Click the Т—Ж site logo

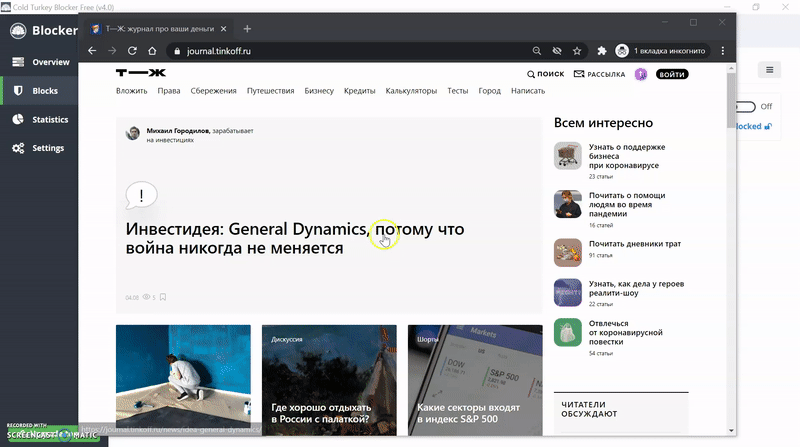(141, 73)
